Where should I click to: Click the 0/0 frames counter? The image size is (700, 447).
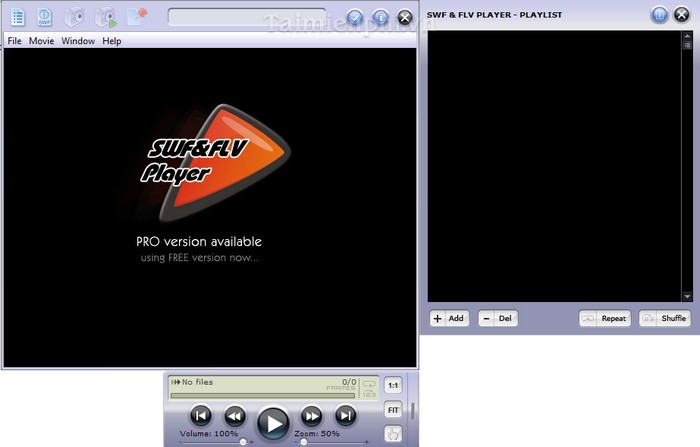coord(349,382)
